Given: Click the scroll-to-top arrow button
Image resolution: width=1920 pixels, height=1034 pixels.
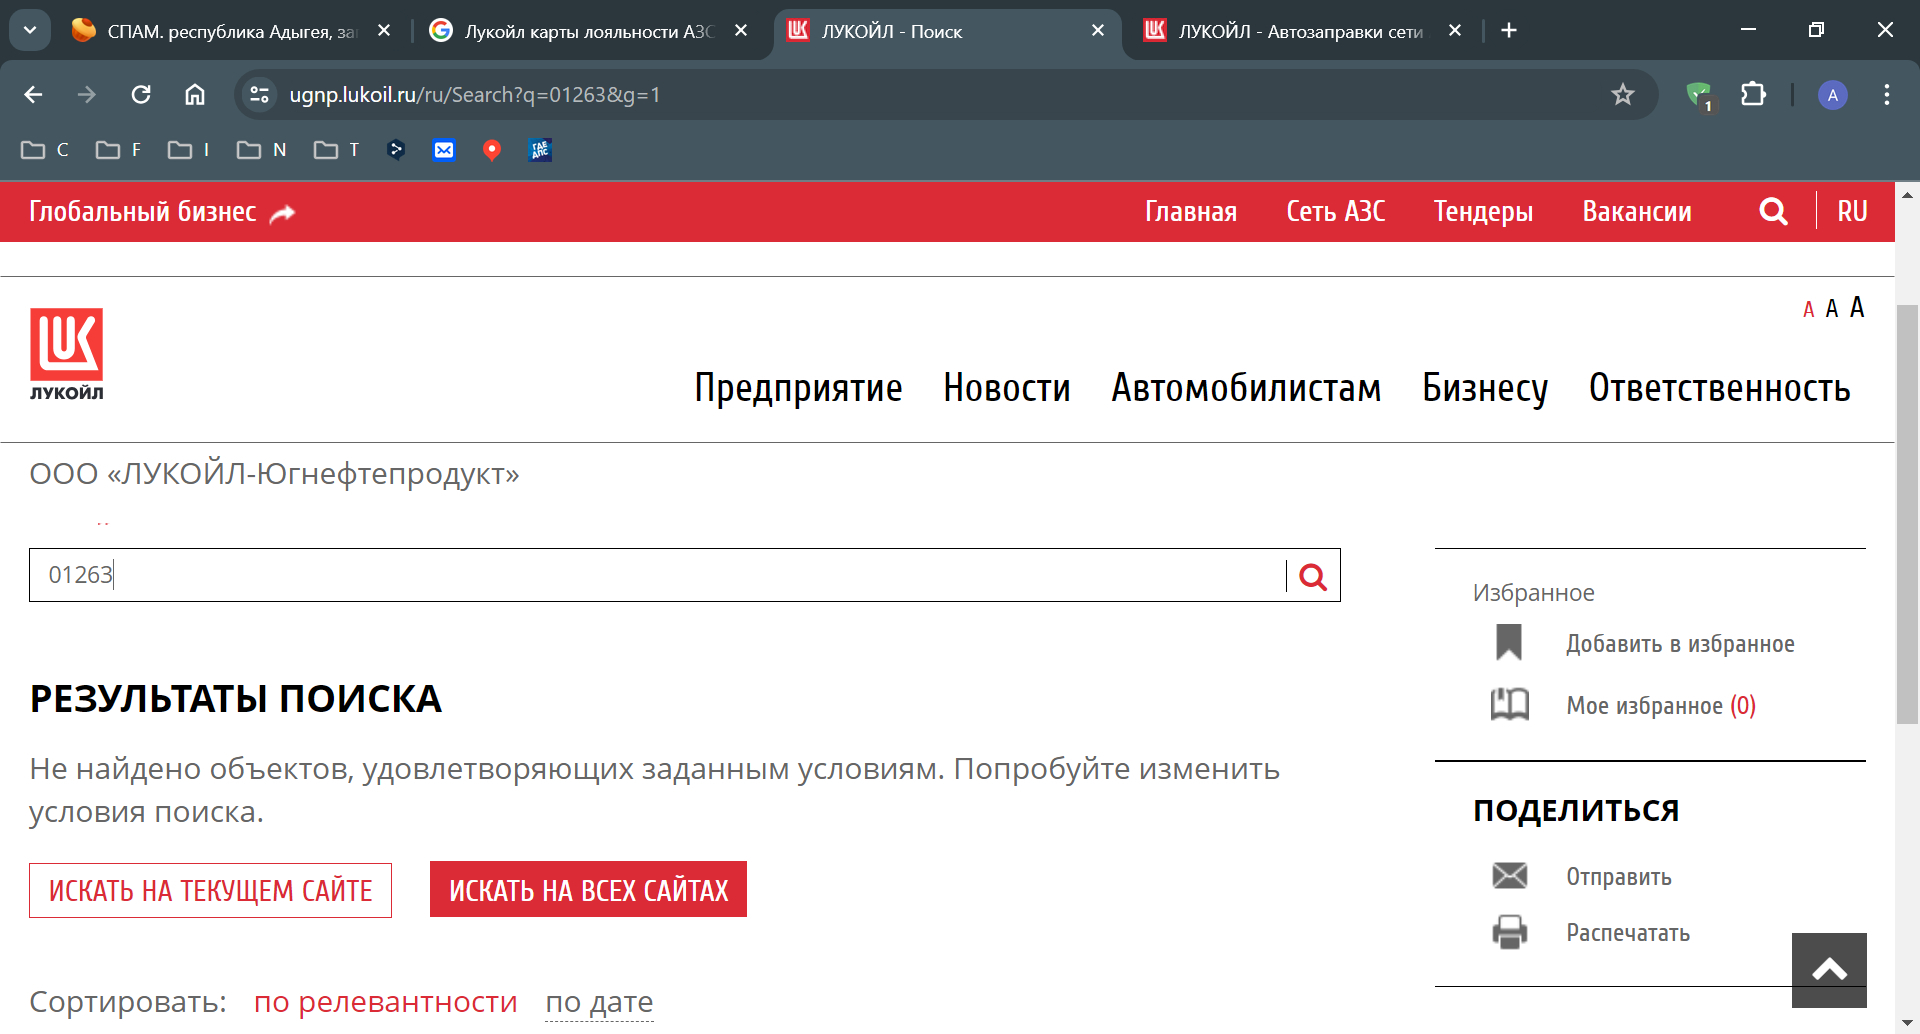Looking at the screenshot, I should 1829,970.
